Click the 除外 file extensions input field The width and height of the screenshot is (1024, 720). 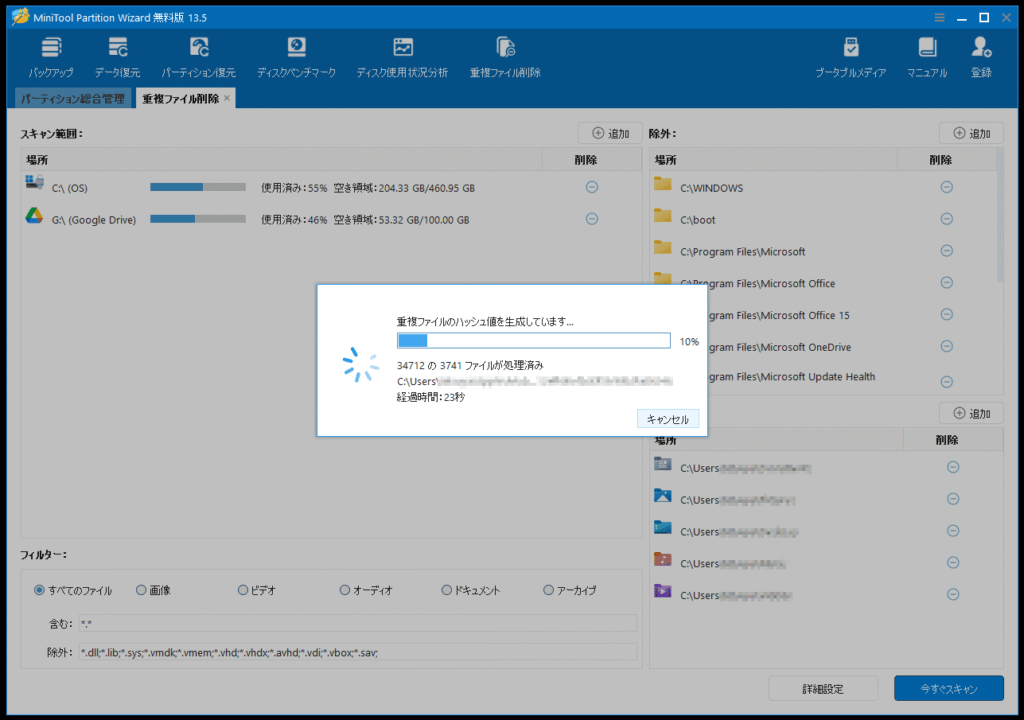click(x=357, y=652)
